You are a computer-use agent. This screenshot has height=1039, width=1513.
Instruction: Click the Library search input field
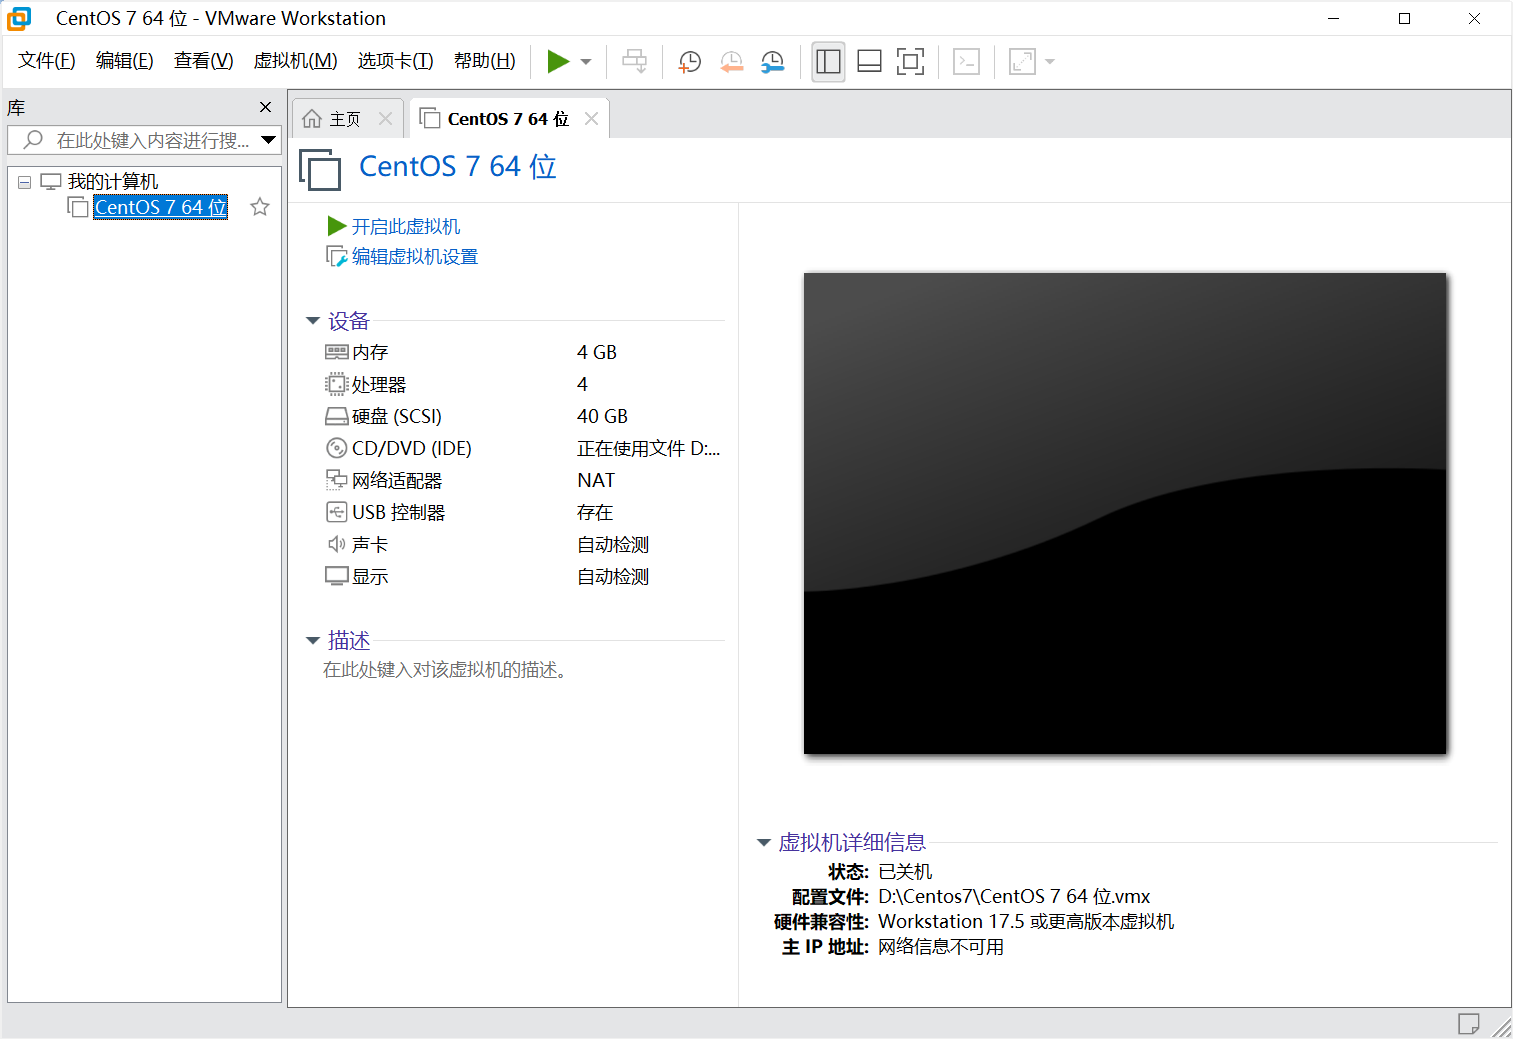coord(140,140)
